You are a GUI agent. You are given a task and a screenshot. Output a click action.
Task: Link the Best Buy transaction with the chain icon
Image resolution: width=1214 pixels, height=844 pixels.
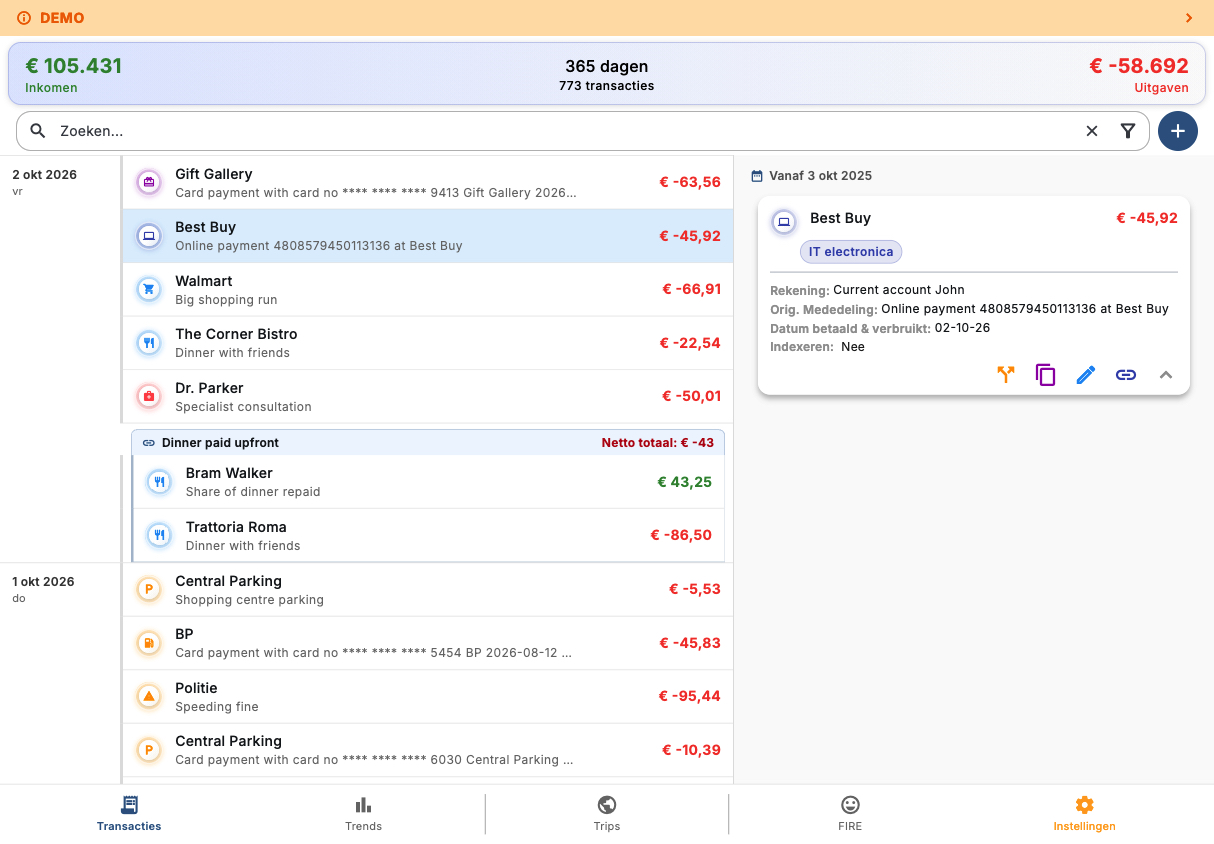point(1126,375)
